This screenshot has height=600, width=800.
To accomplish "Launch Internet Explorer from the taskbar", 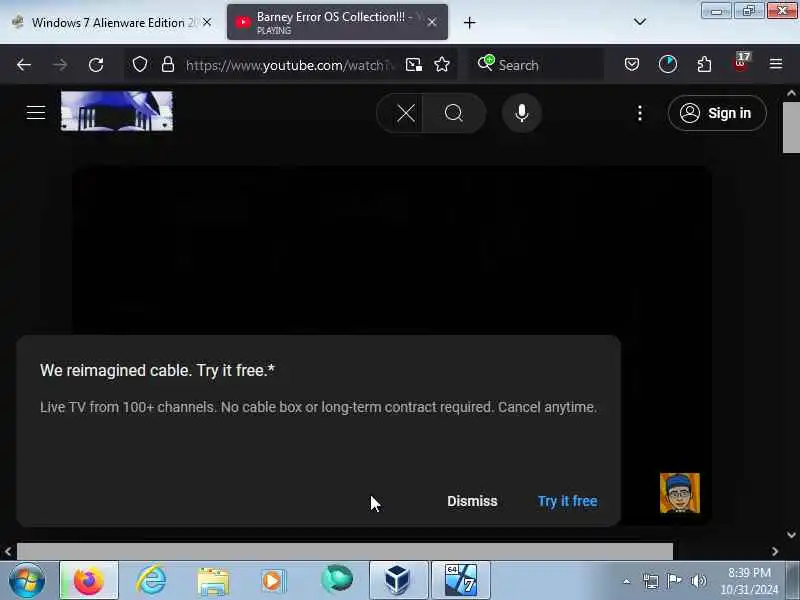I will pos(151,580).
